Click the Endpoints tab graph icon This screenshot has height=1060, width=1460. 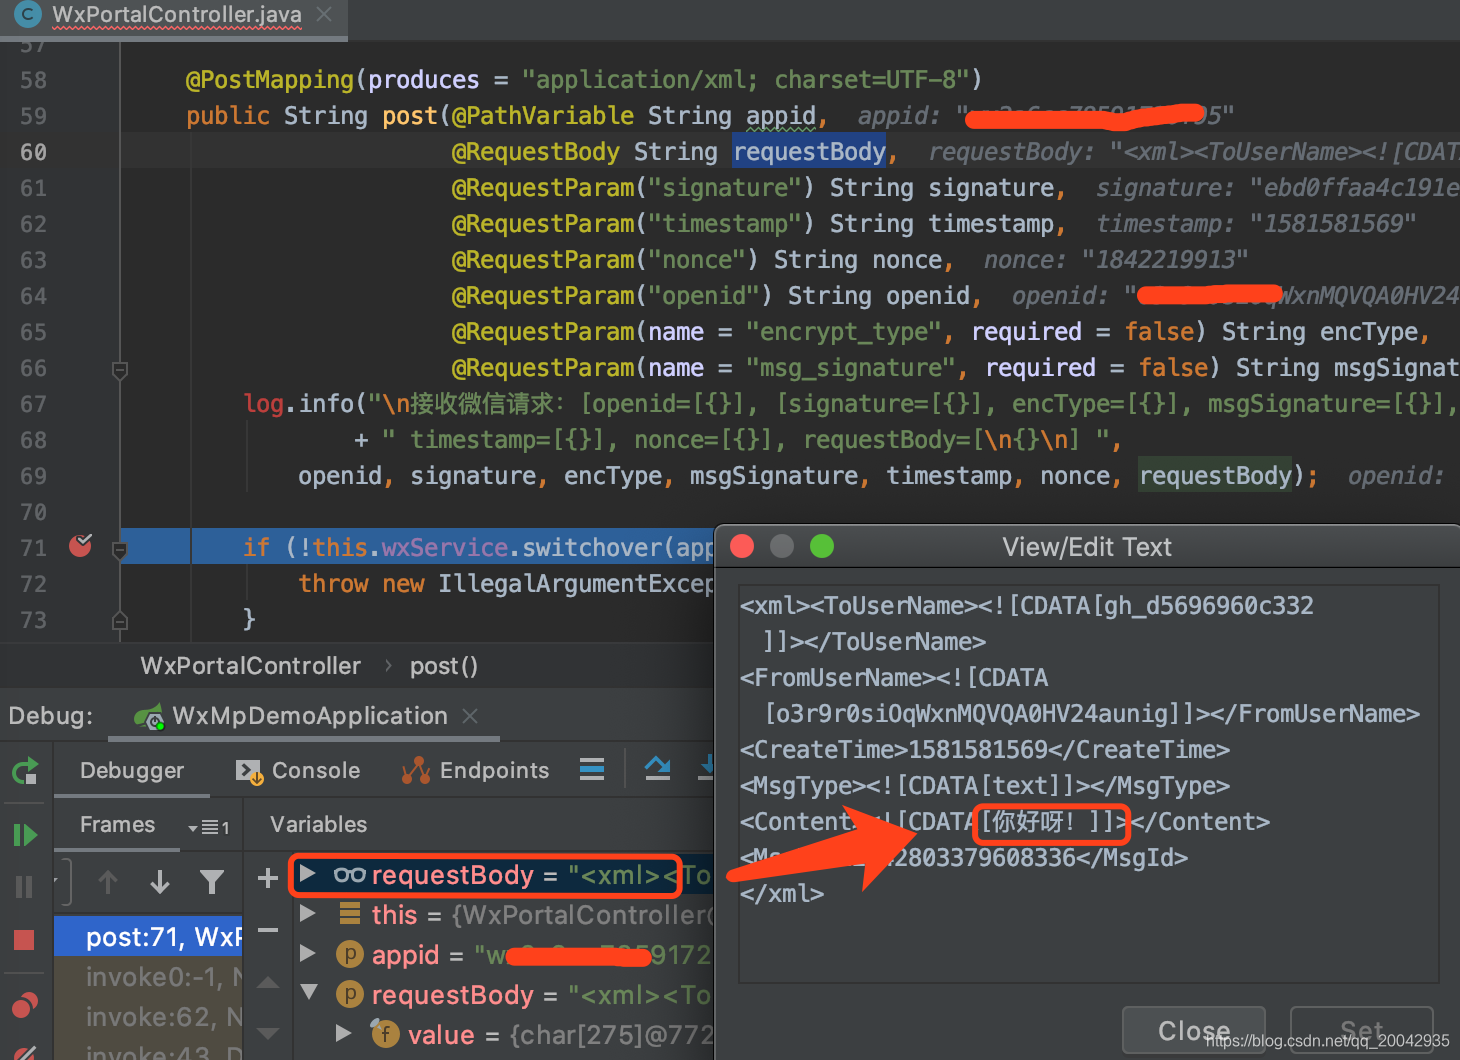click(x=415, y=770)
